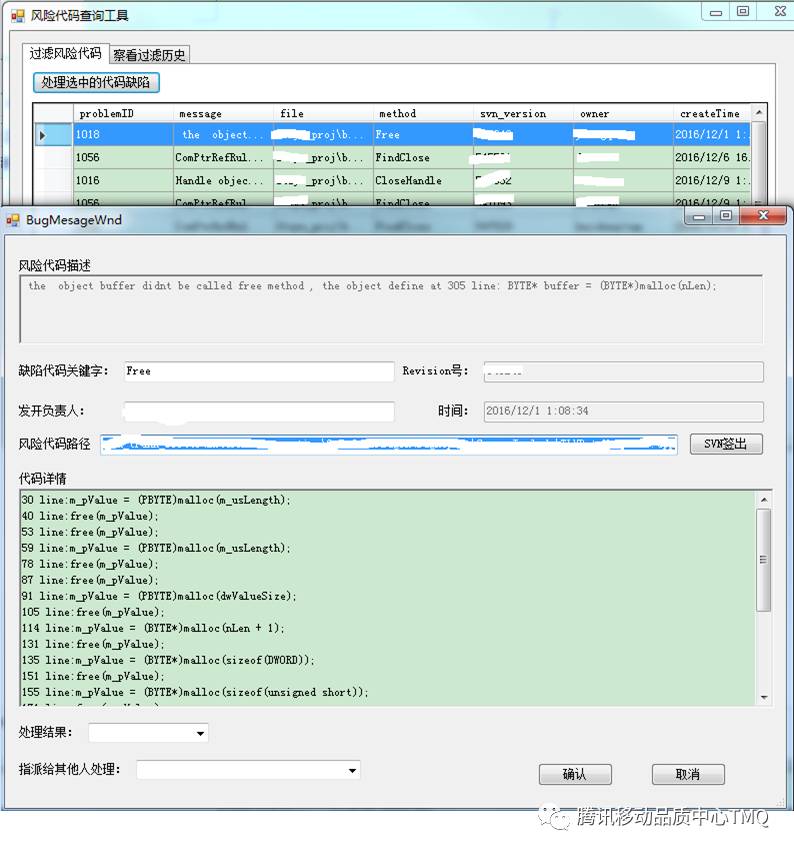Click code line 30 m_pValue malloc(m_usLength)

pyautogui.click(x=156, y=500)
